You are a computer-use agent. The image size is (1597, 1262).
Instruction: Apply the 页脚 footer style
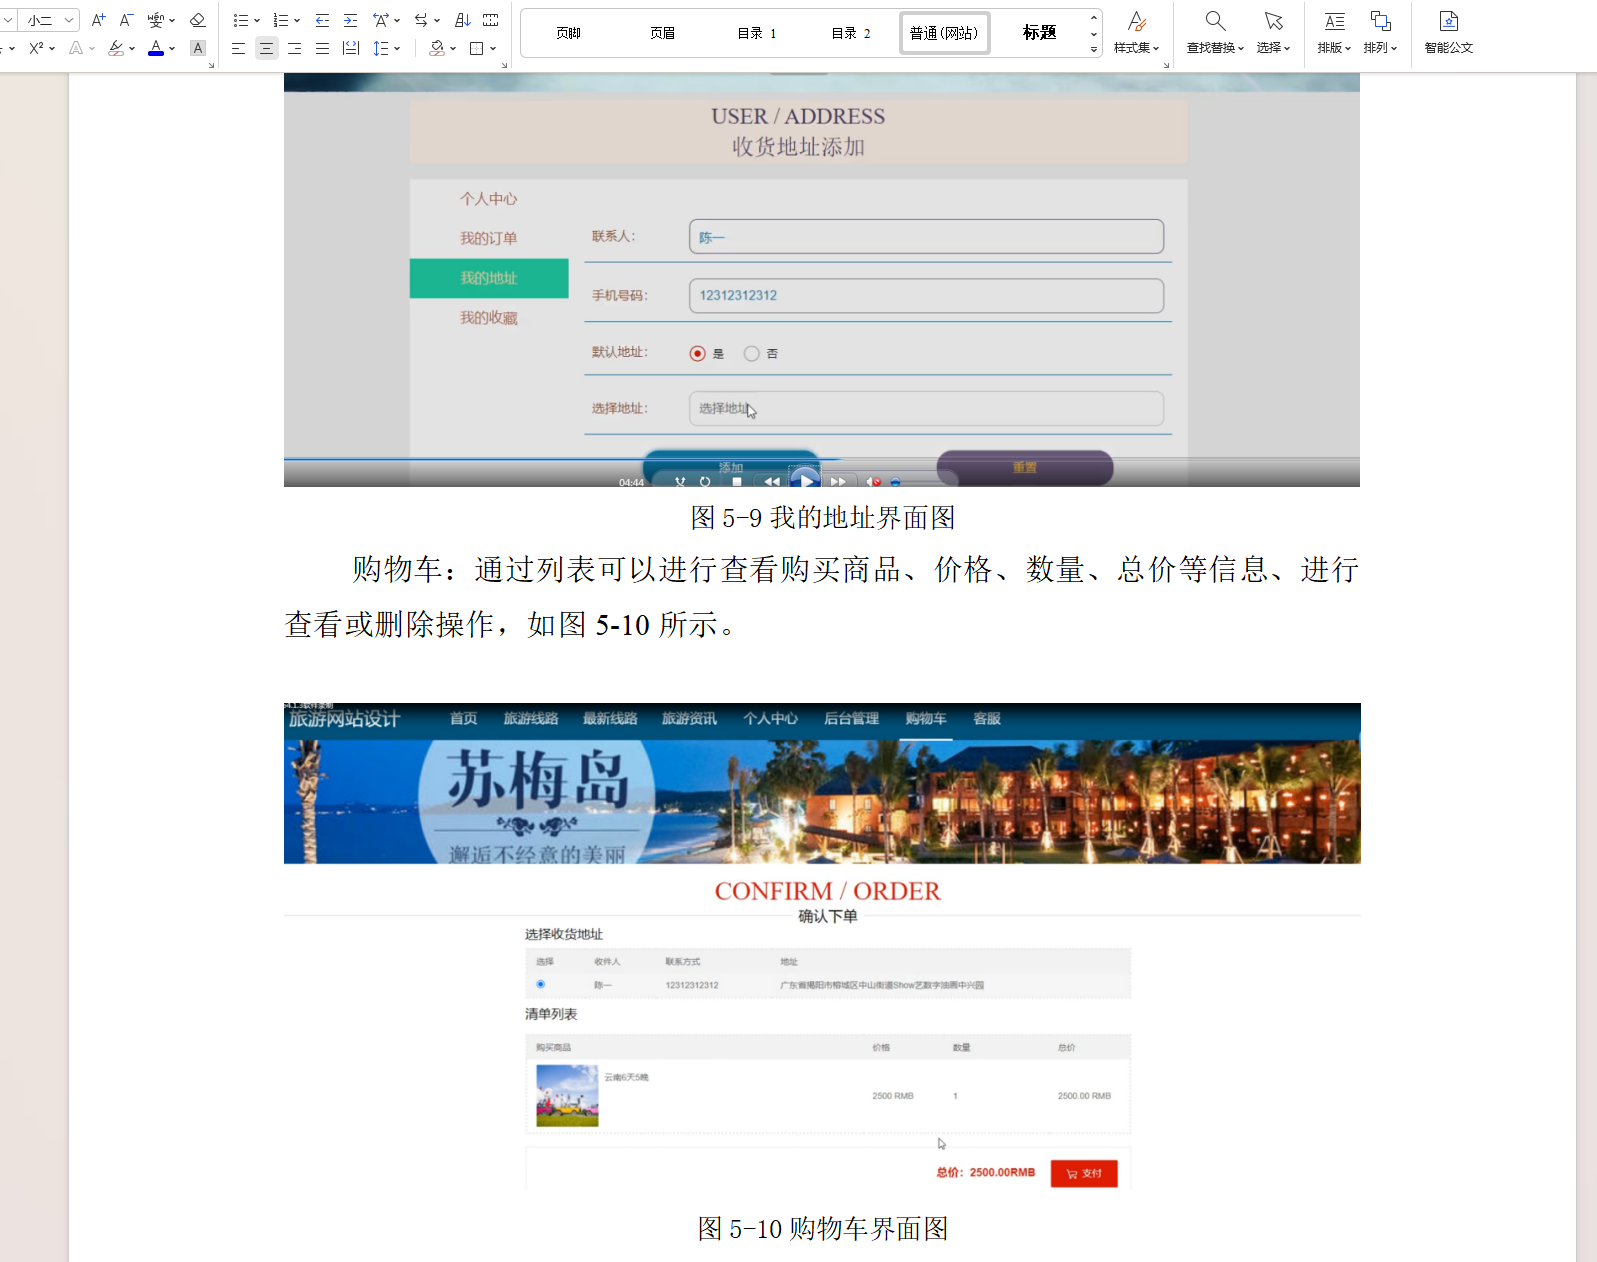(x=569, y=33)
